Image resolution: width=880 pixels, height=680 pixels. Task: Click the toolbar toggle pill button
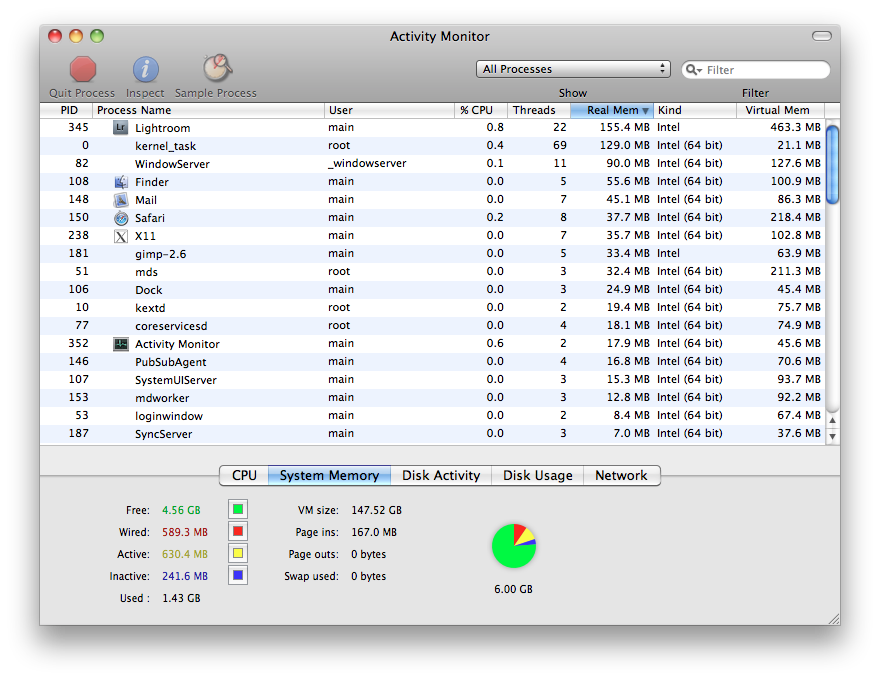pos(822,36)
